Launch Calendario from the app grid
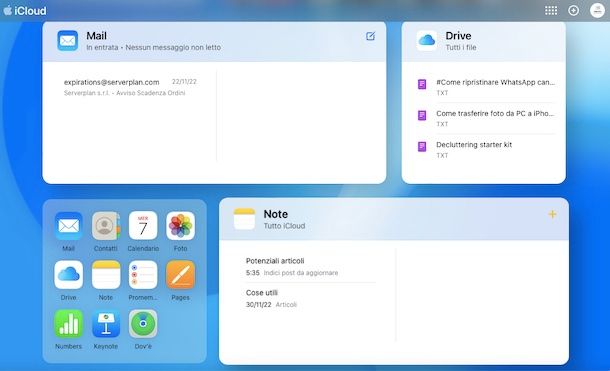Viewport: 610px width, 371px height. pyautogui.click(x=143, y=226)
